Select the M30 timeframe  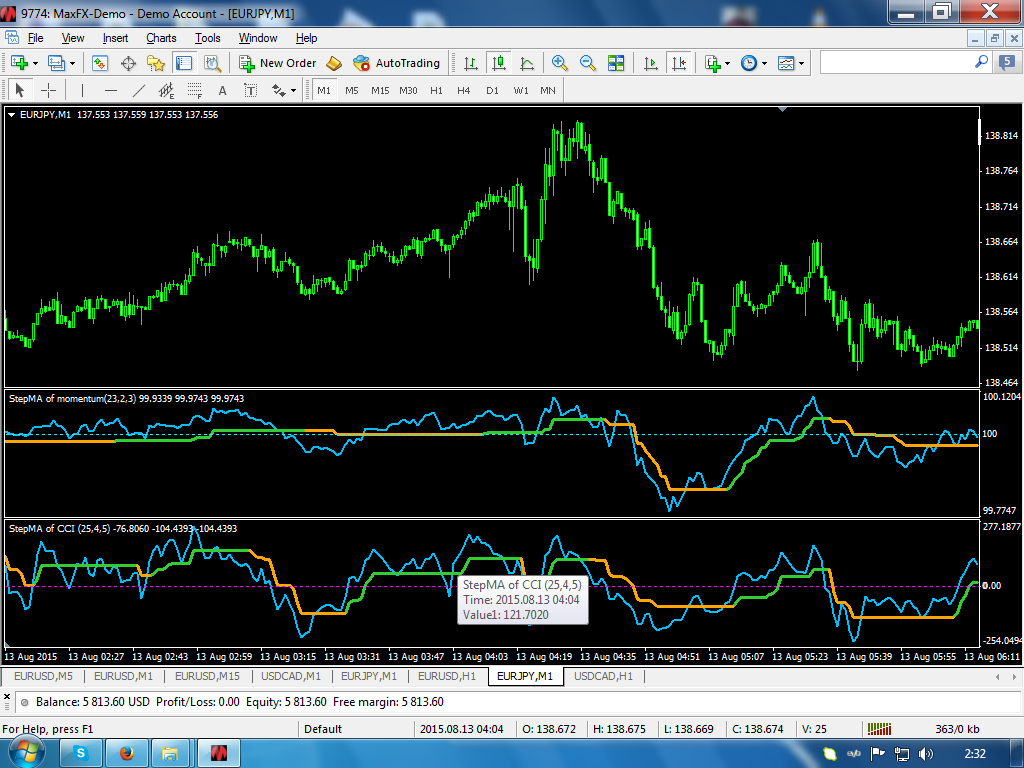(x=408, y=90)
